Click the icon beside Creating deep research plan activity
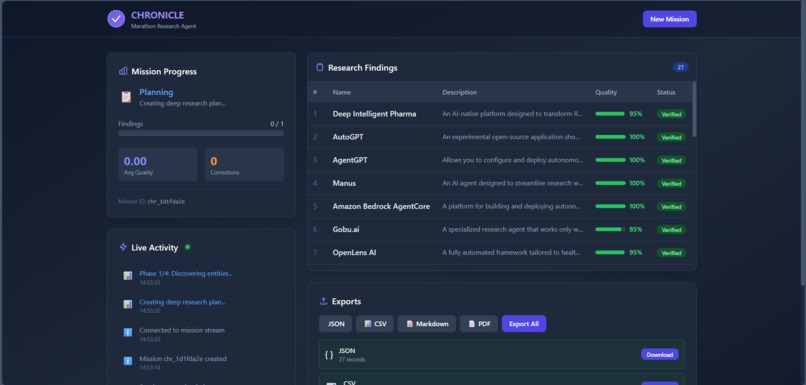This screenshot has height=385, width=806. tap(127, 304)
